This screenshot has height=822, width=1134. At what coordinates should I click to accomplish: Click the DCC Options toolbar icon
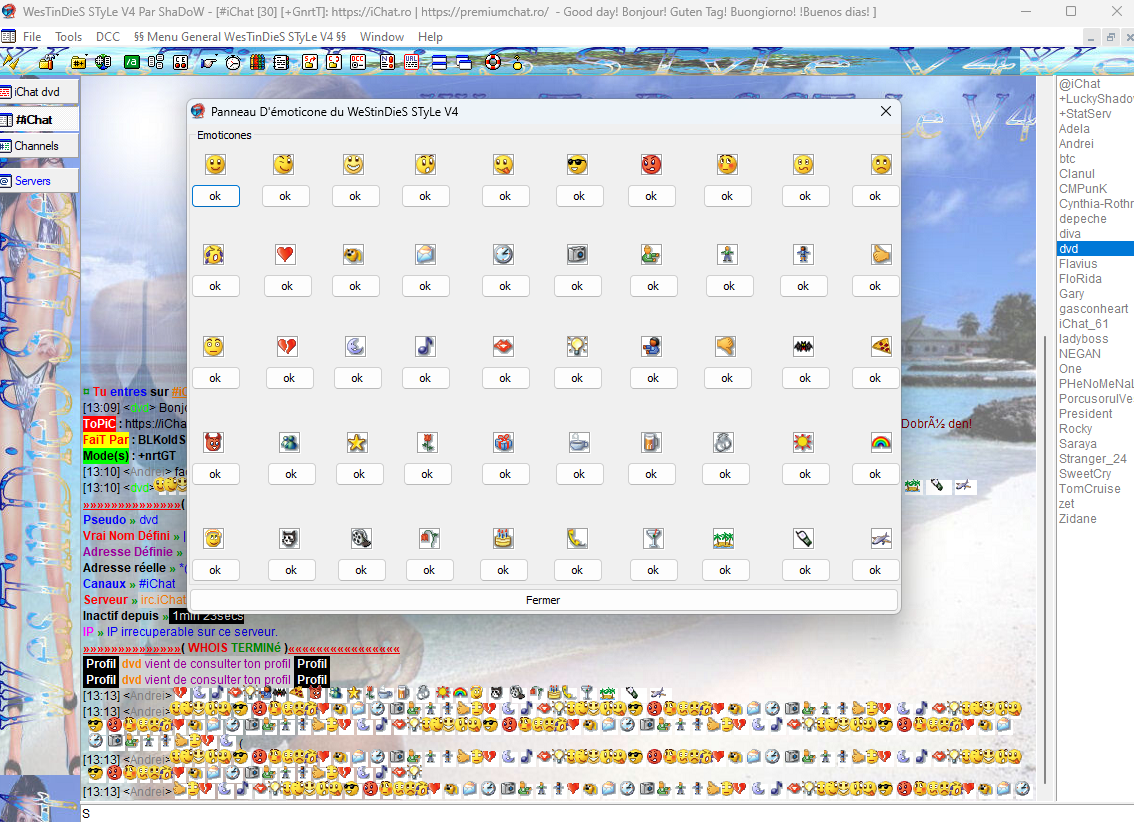tap(358, 62)
